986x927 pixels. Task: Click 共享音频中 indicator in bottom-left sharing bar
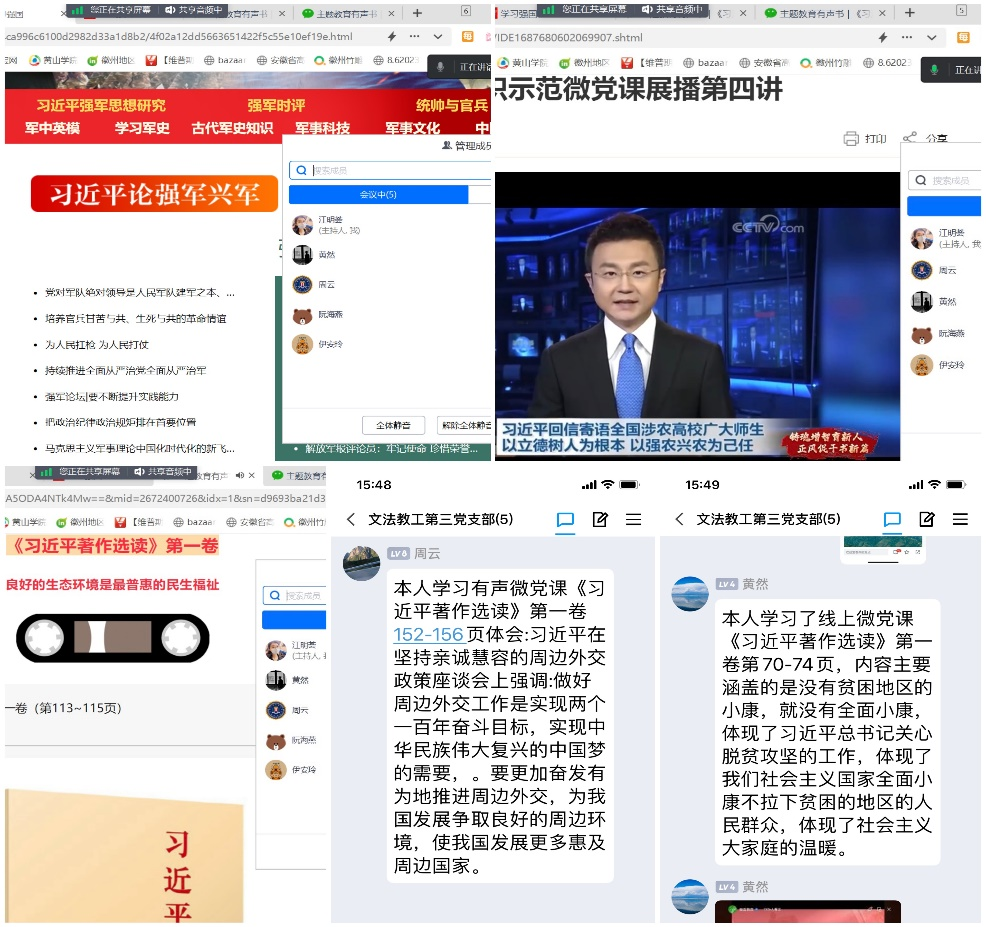(163, 472)
